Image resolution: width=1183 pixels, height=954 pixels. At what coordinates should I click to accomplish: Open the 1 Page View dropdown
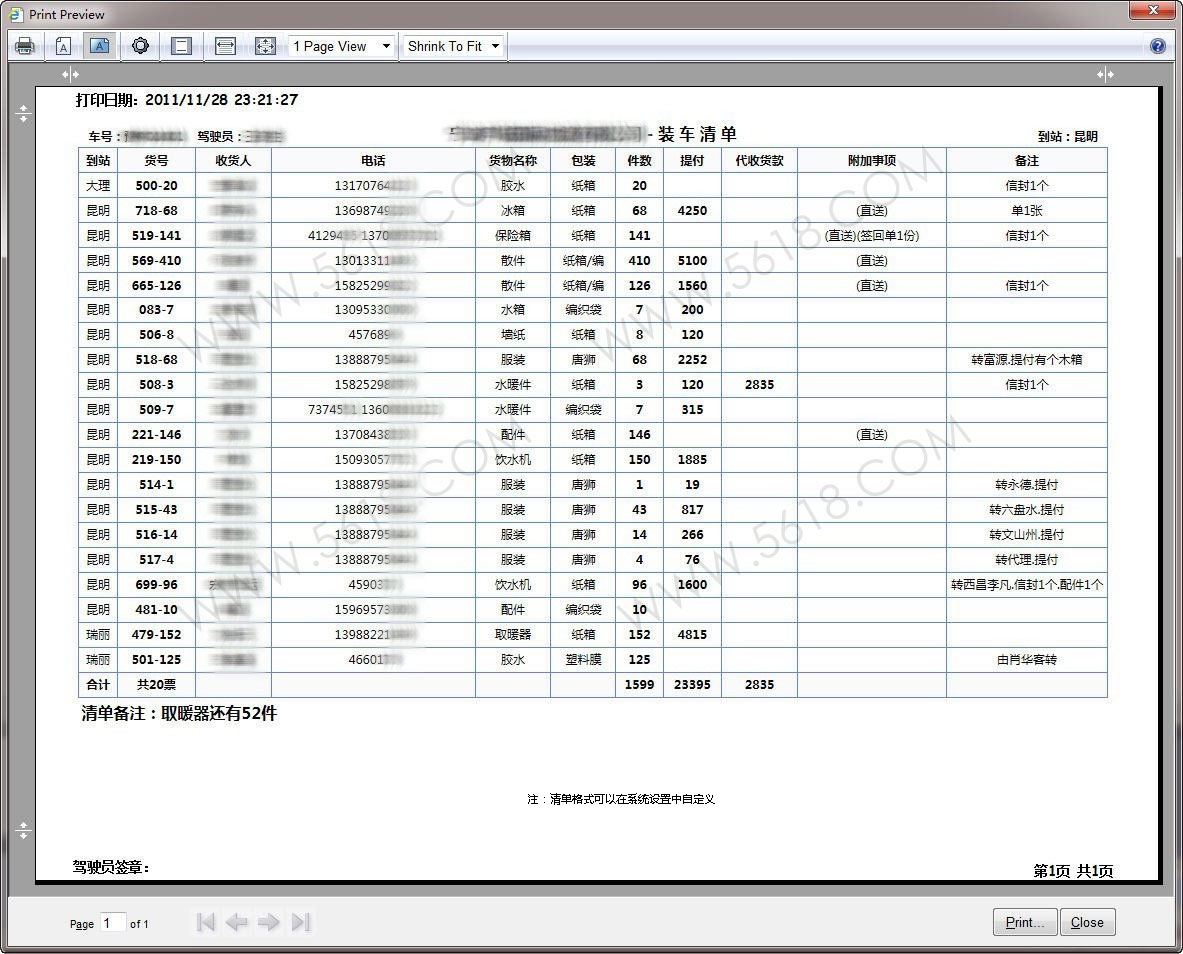[x=342, y=46]
